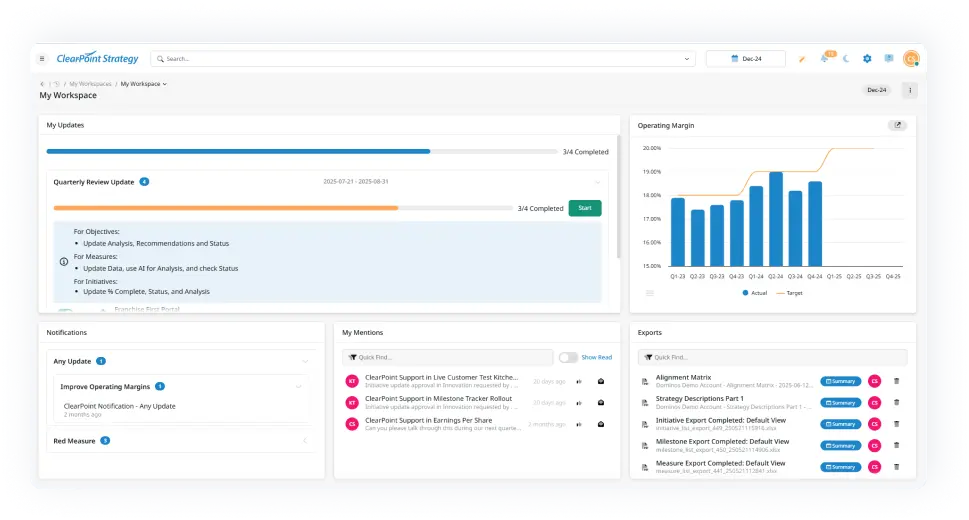Open Summary for Measure Export Completed

(x=840, y=467)
